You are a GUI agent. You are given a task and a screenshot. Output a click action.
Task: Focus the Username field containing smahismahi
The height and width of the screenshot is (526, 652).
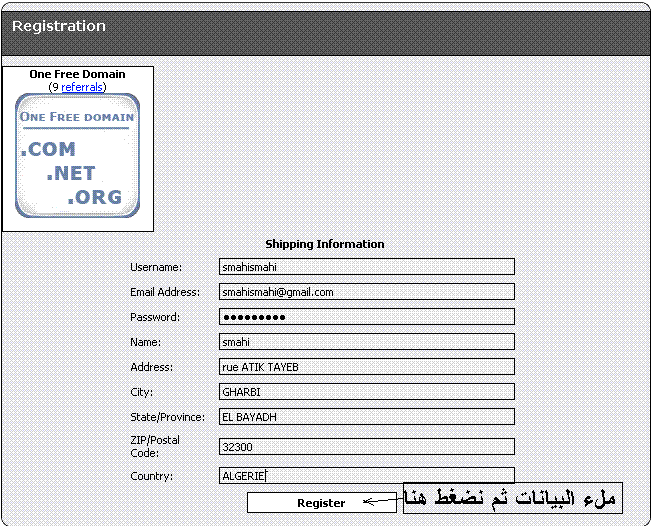(x=367, y=267)
